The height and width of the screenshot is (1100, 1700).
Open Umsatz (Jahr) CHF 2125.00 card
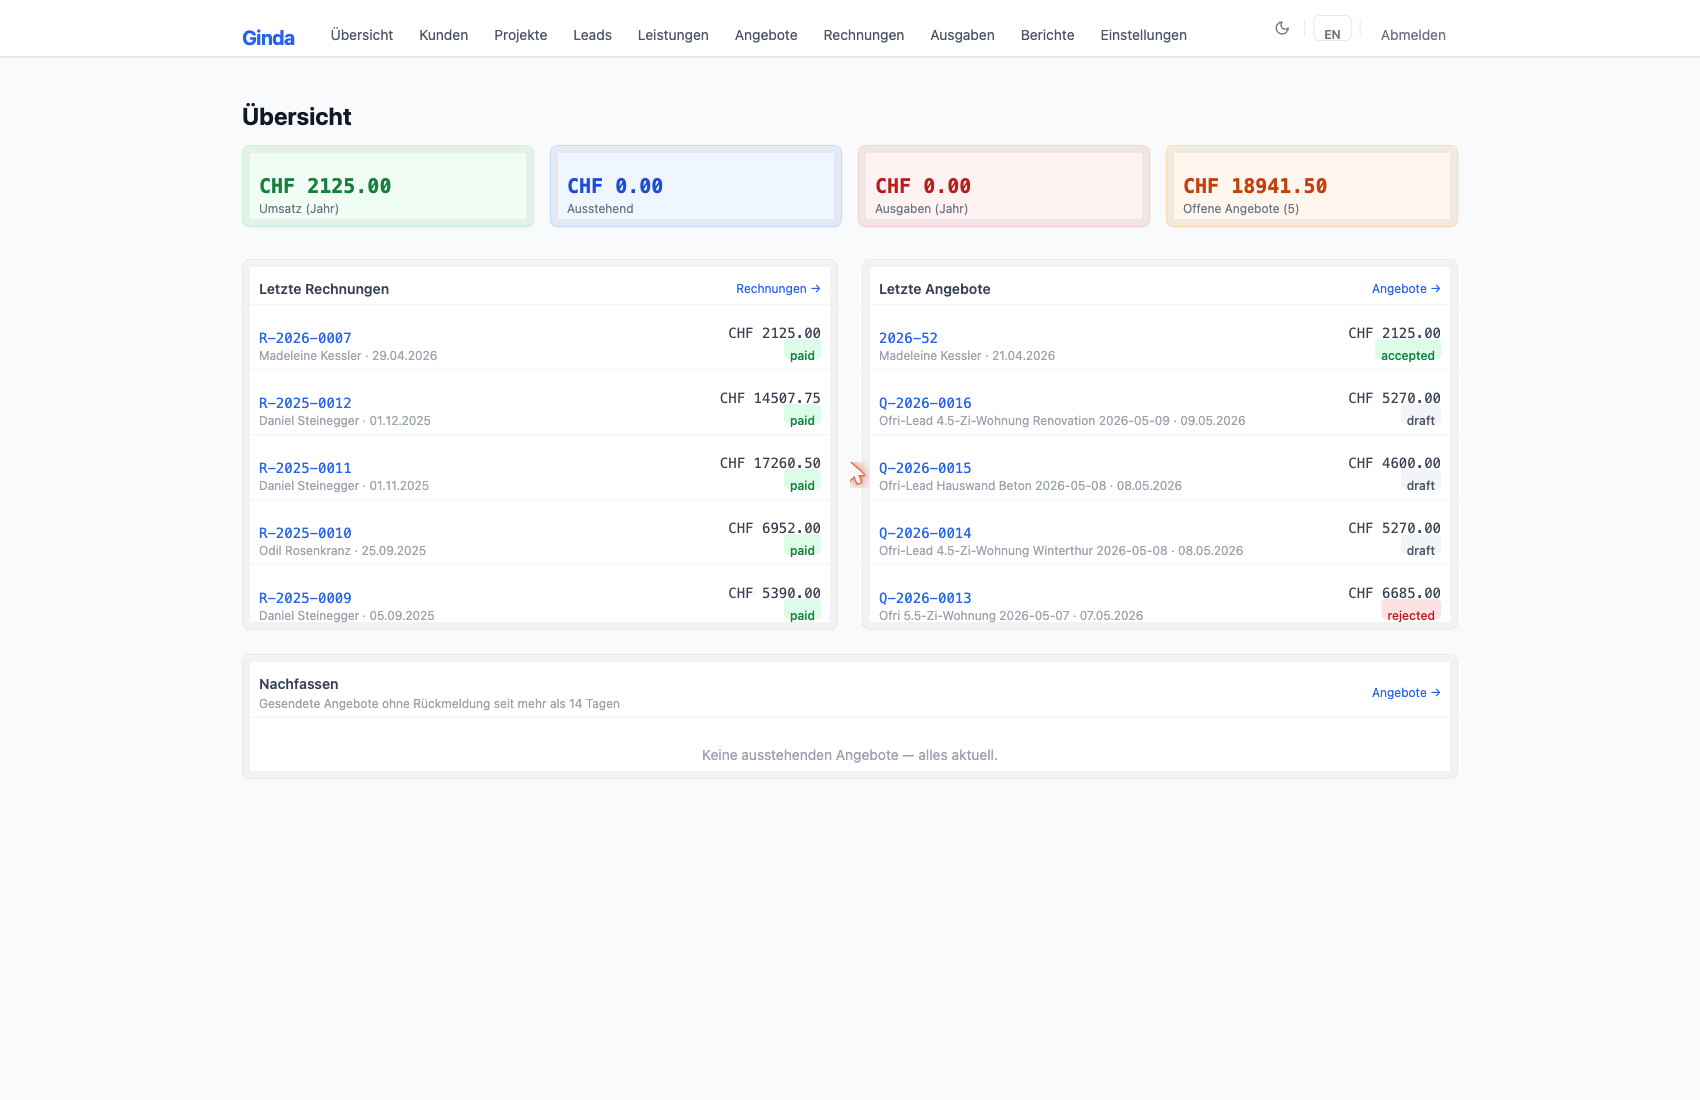pos(388,186)
